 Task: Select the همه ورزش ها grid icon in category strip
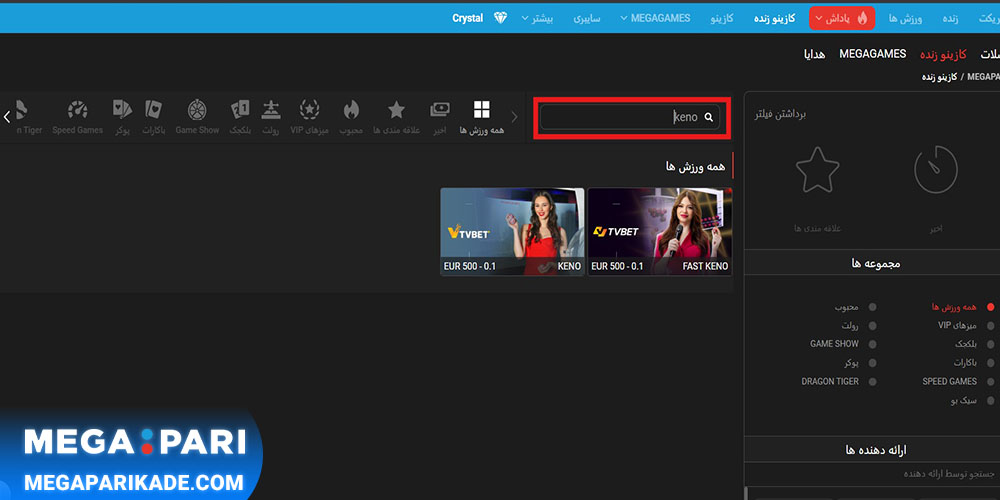482,110
